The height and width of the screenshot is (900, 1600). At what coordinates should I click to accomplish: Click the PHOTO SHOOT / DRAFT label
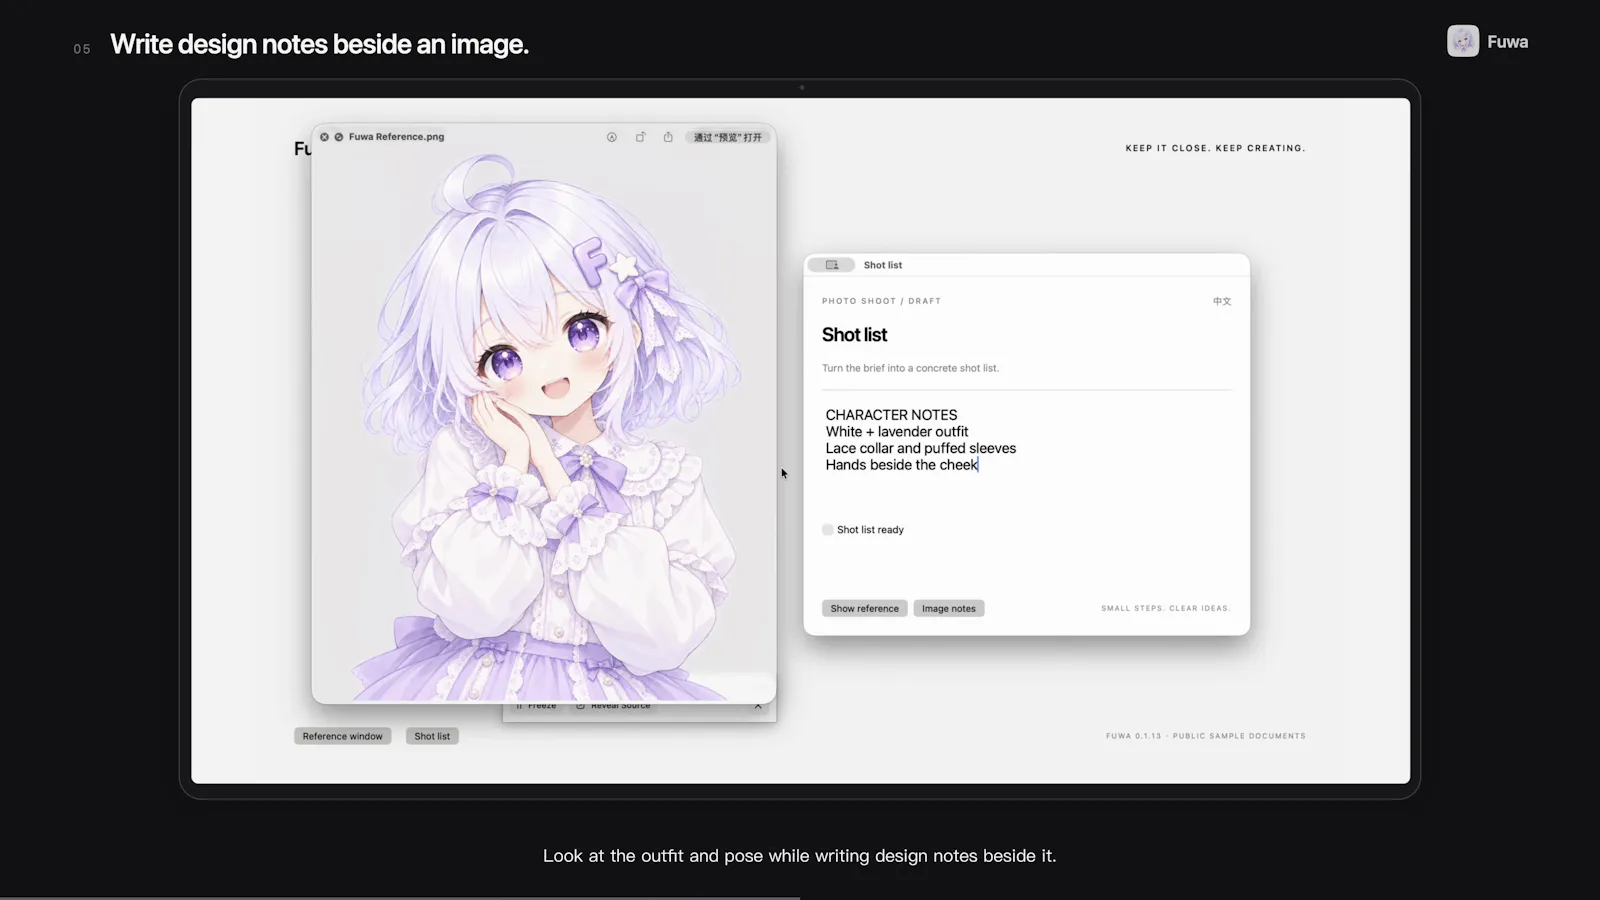point(881,301)
